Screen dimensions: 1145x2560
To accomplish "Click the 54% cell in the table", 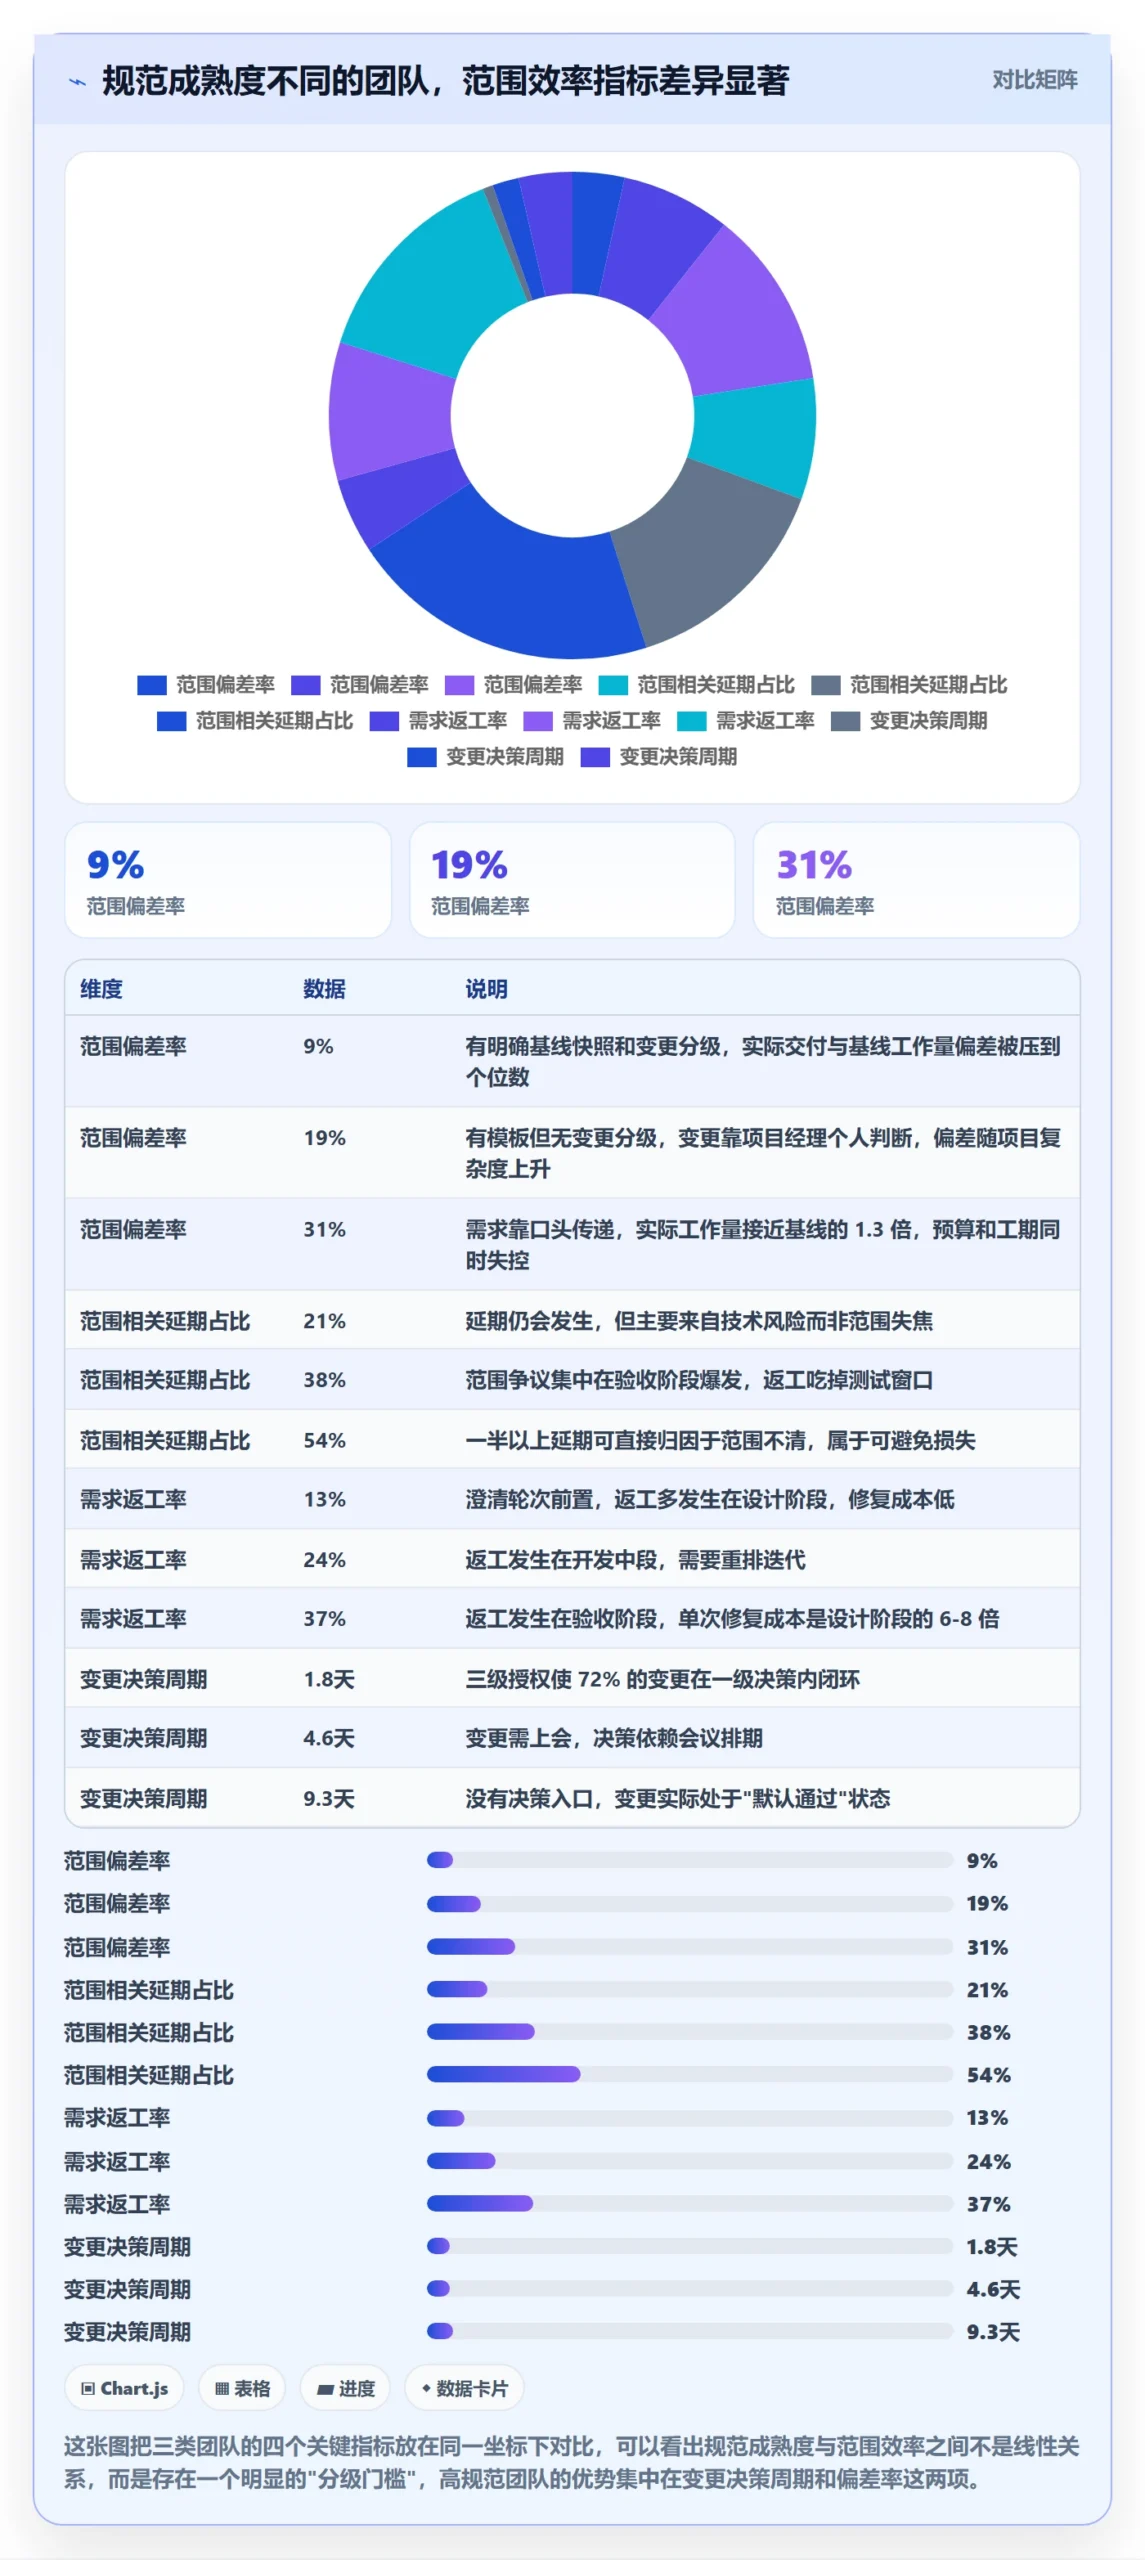I will (325, 1440).
